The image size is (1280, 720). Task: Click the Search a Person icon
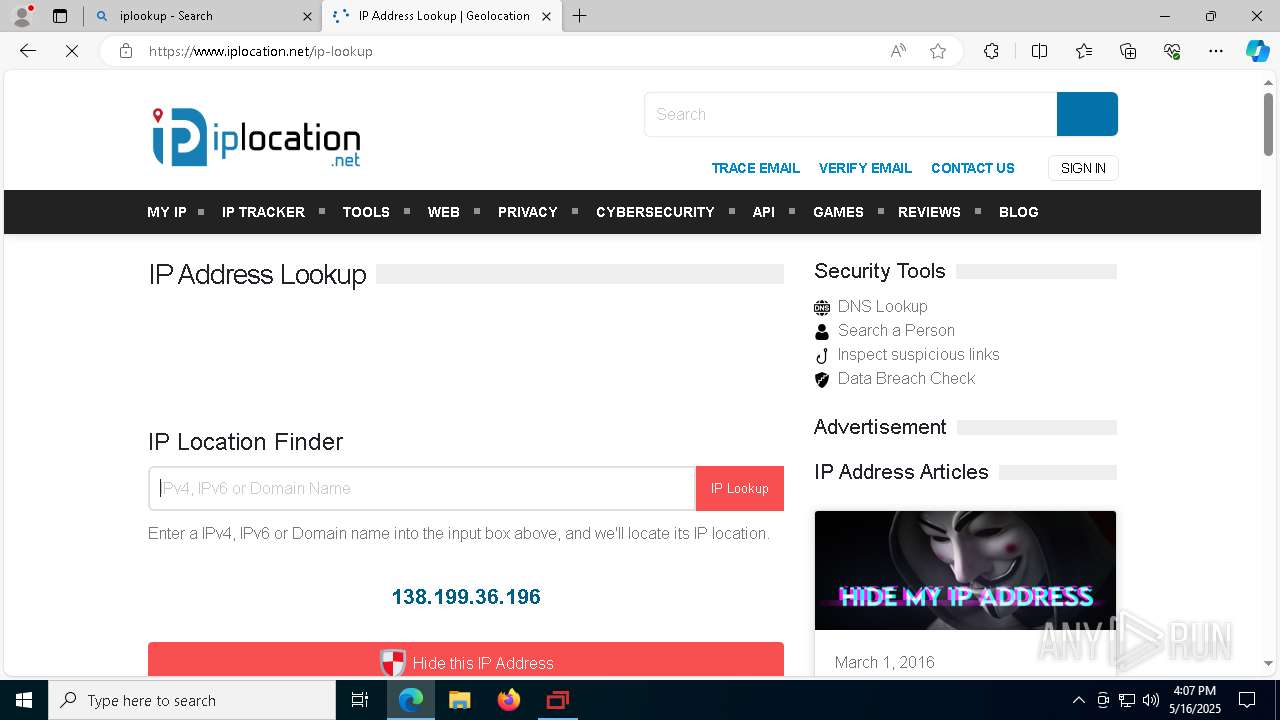[x=822, y=331]
